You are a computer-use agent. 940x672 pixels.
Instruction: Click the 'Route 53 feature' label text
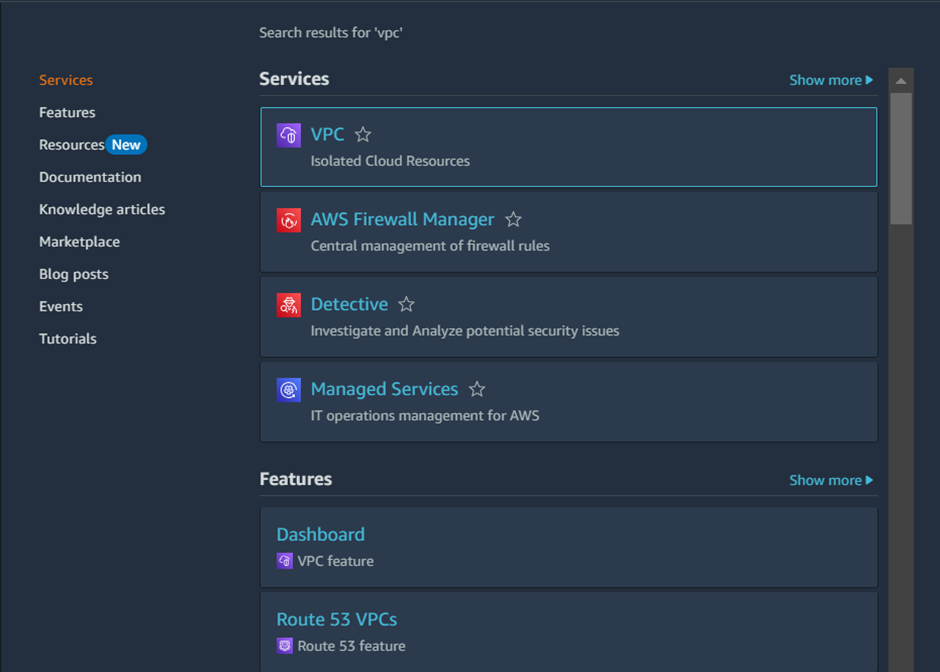point(351,646)
